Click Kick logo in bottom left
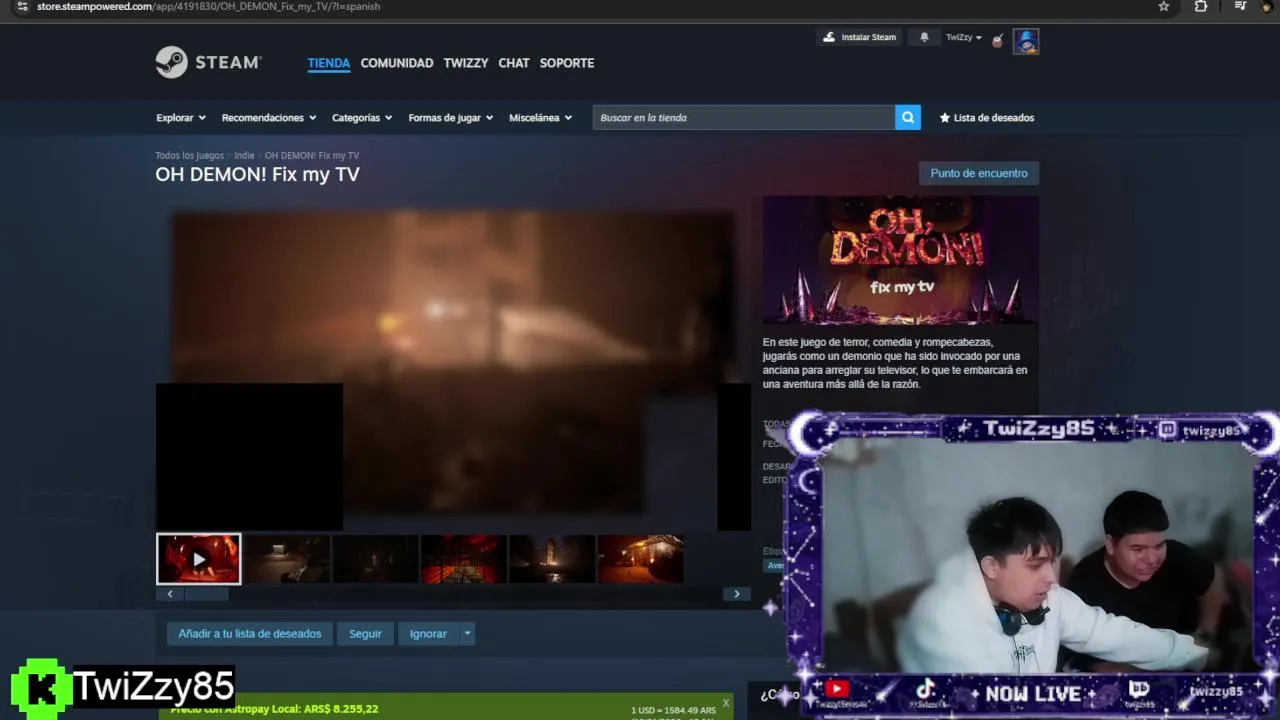This screenshot has height=720, width=1280. tap(41, 689)
